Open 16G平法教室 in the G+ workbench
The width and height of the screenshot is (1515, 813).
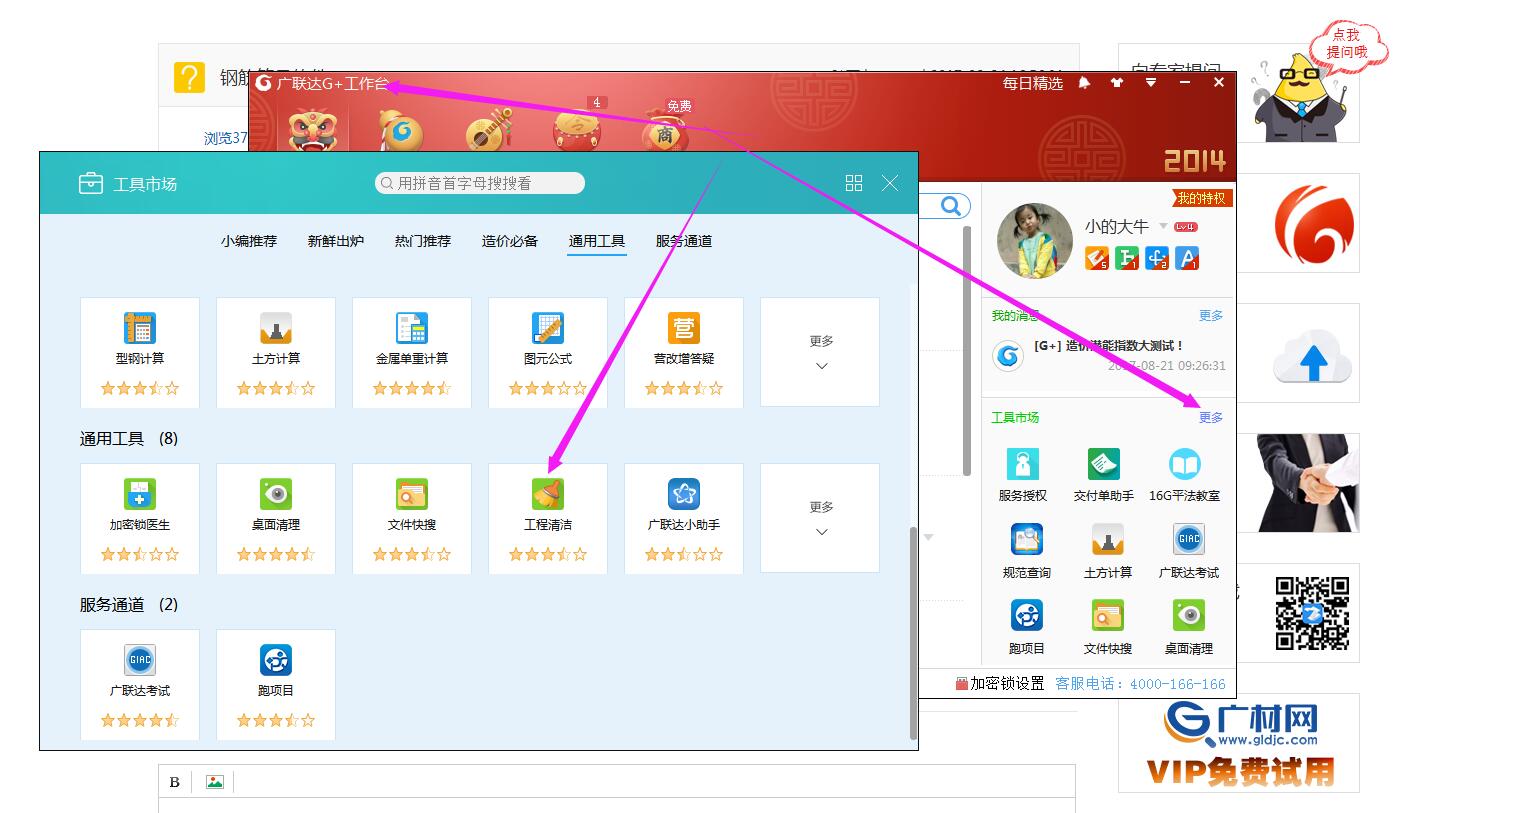pyautogui.click(x=1185, y=475)
